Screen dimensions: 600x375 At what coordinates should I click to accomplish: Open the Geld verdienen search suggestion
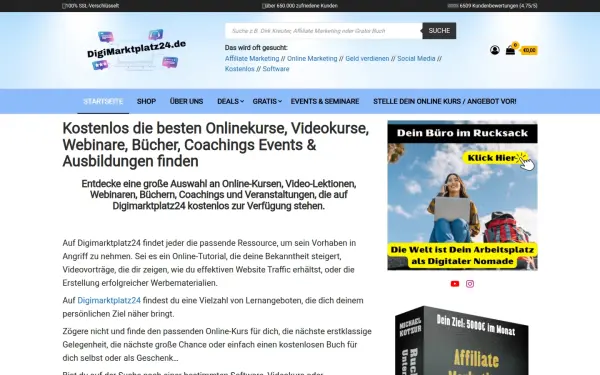click(367, 59)
